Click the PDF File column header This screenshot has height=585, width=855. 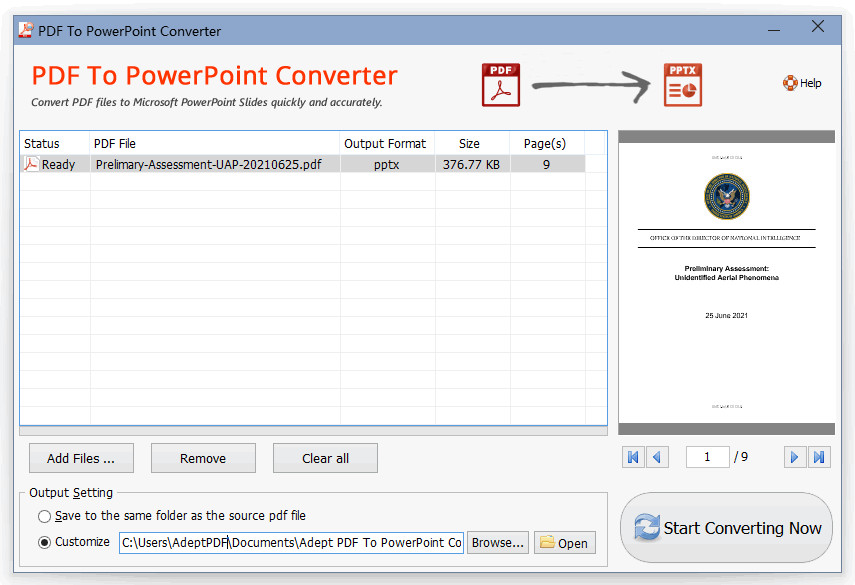click(215, 143)
